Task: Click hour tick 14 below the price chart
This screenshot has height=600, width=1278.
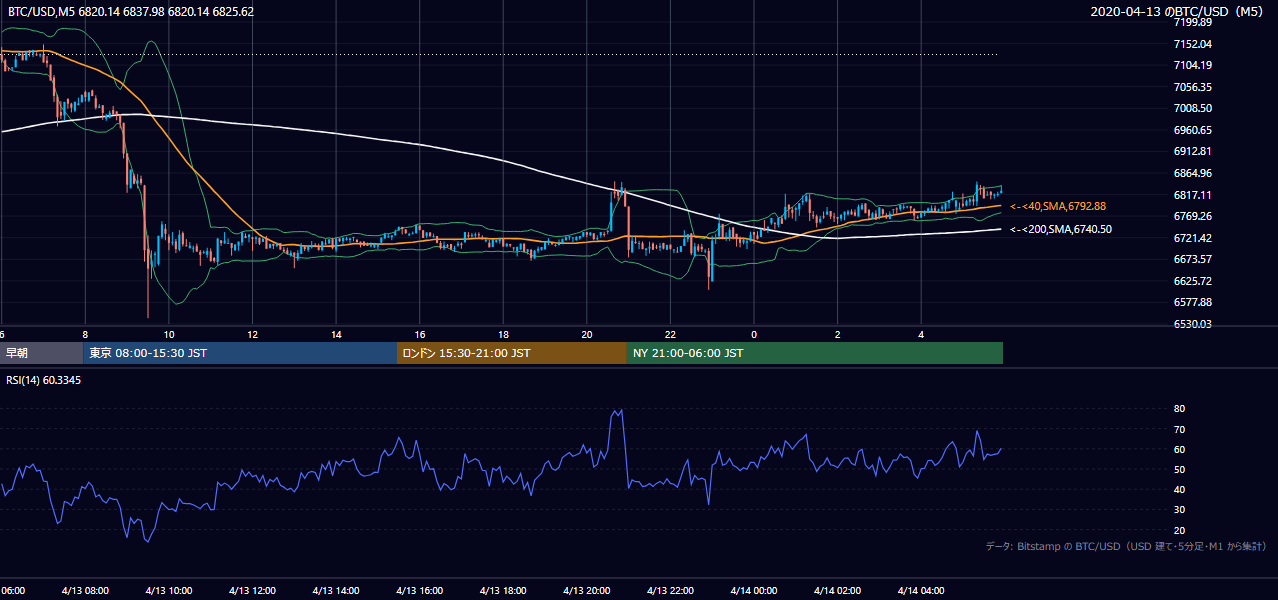Action: [x=337, y=335]
